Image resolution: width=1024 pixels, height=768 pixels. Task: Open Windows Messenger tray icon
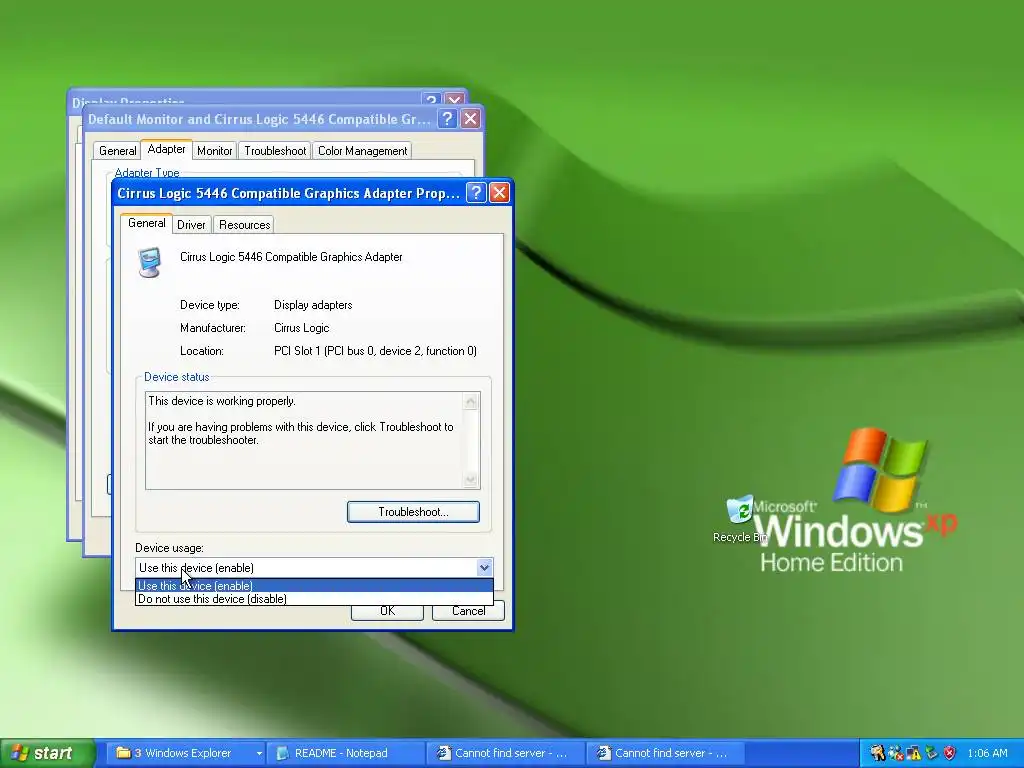895,753
